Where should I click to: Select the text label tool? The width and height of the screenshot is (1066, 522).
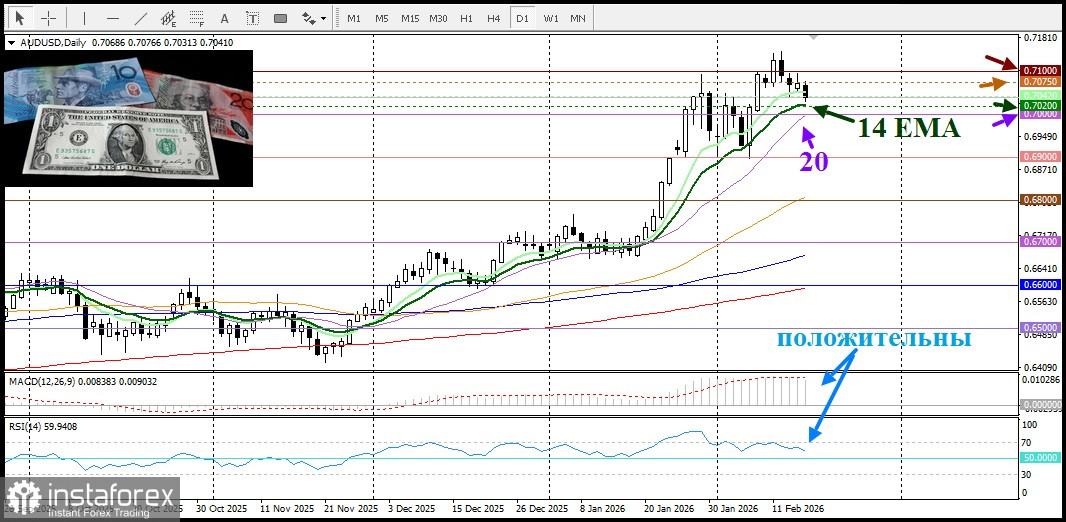tap(253, 18)
